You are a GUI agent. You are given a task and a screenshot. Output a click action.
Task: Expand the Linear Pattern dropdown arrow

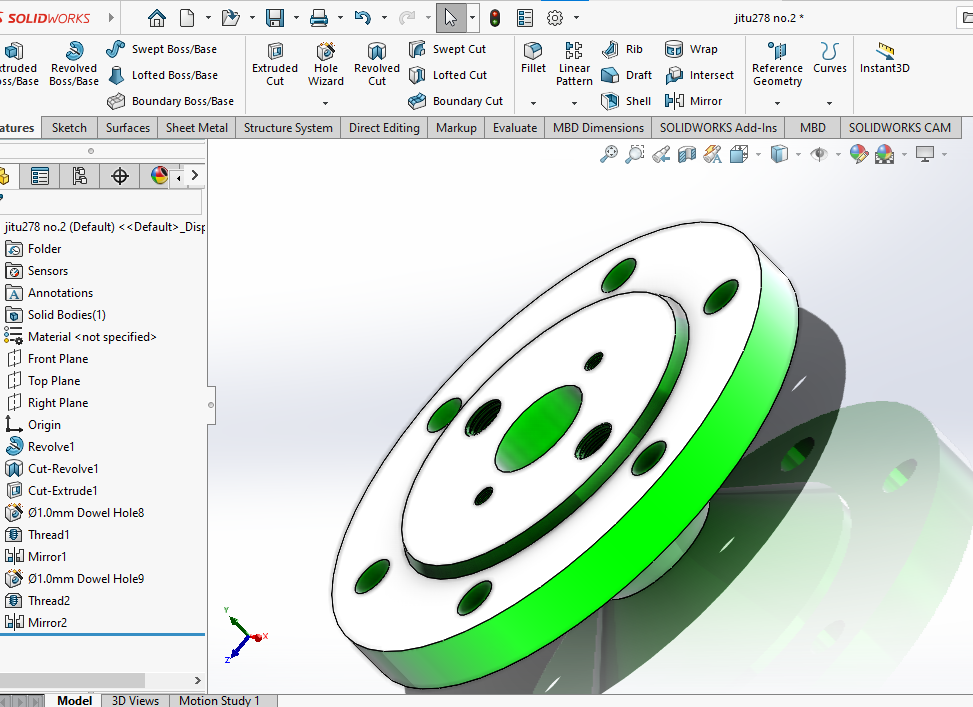coord(574,103)
